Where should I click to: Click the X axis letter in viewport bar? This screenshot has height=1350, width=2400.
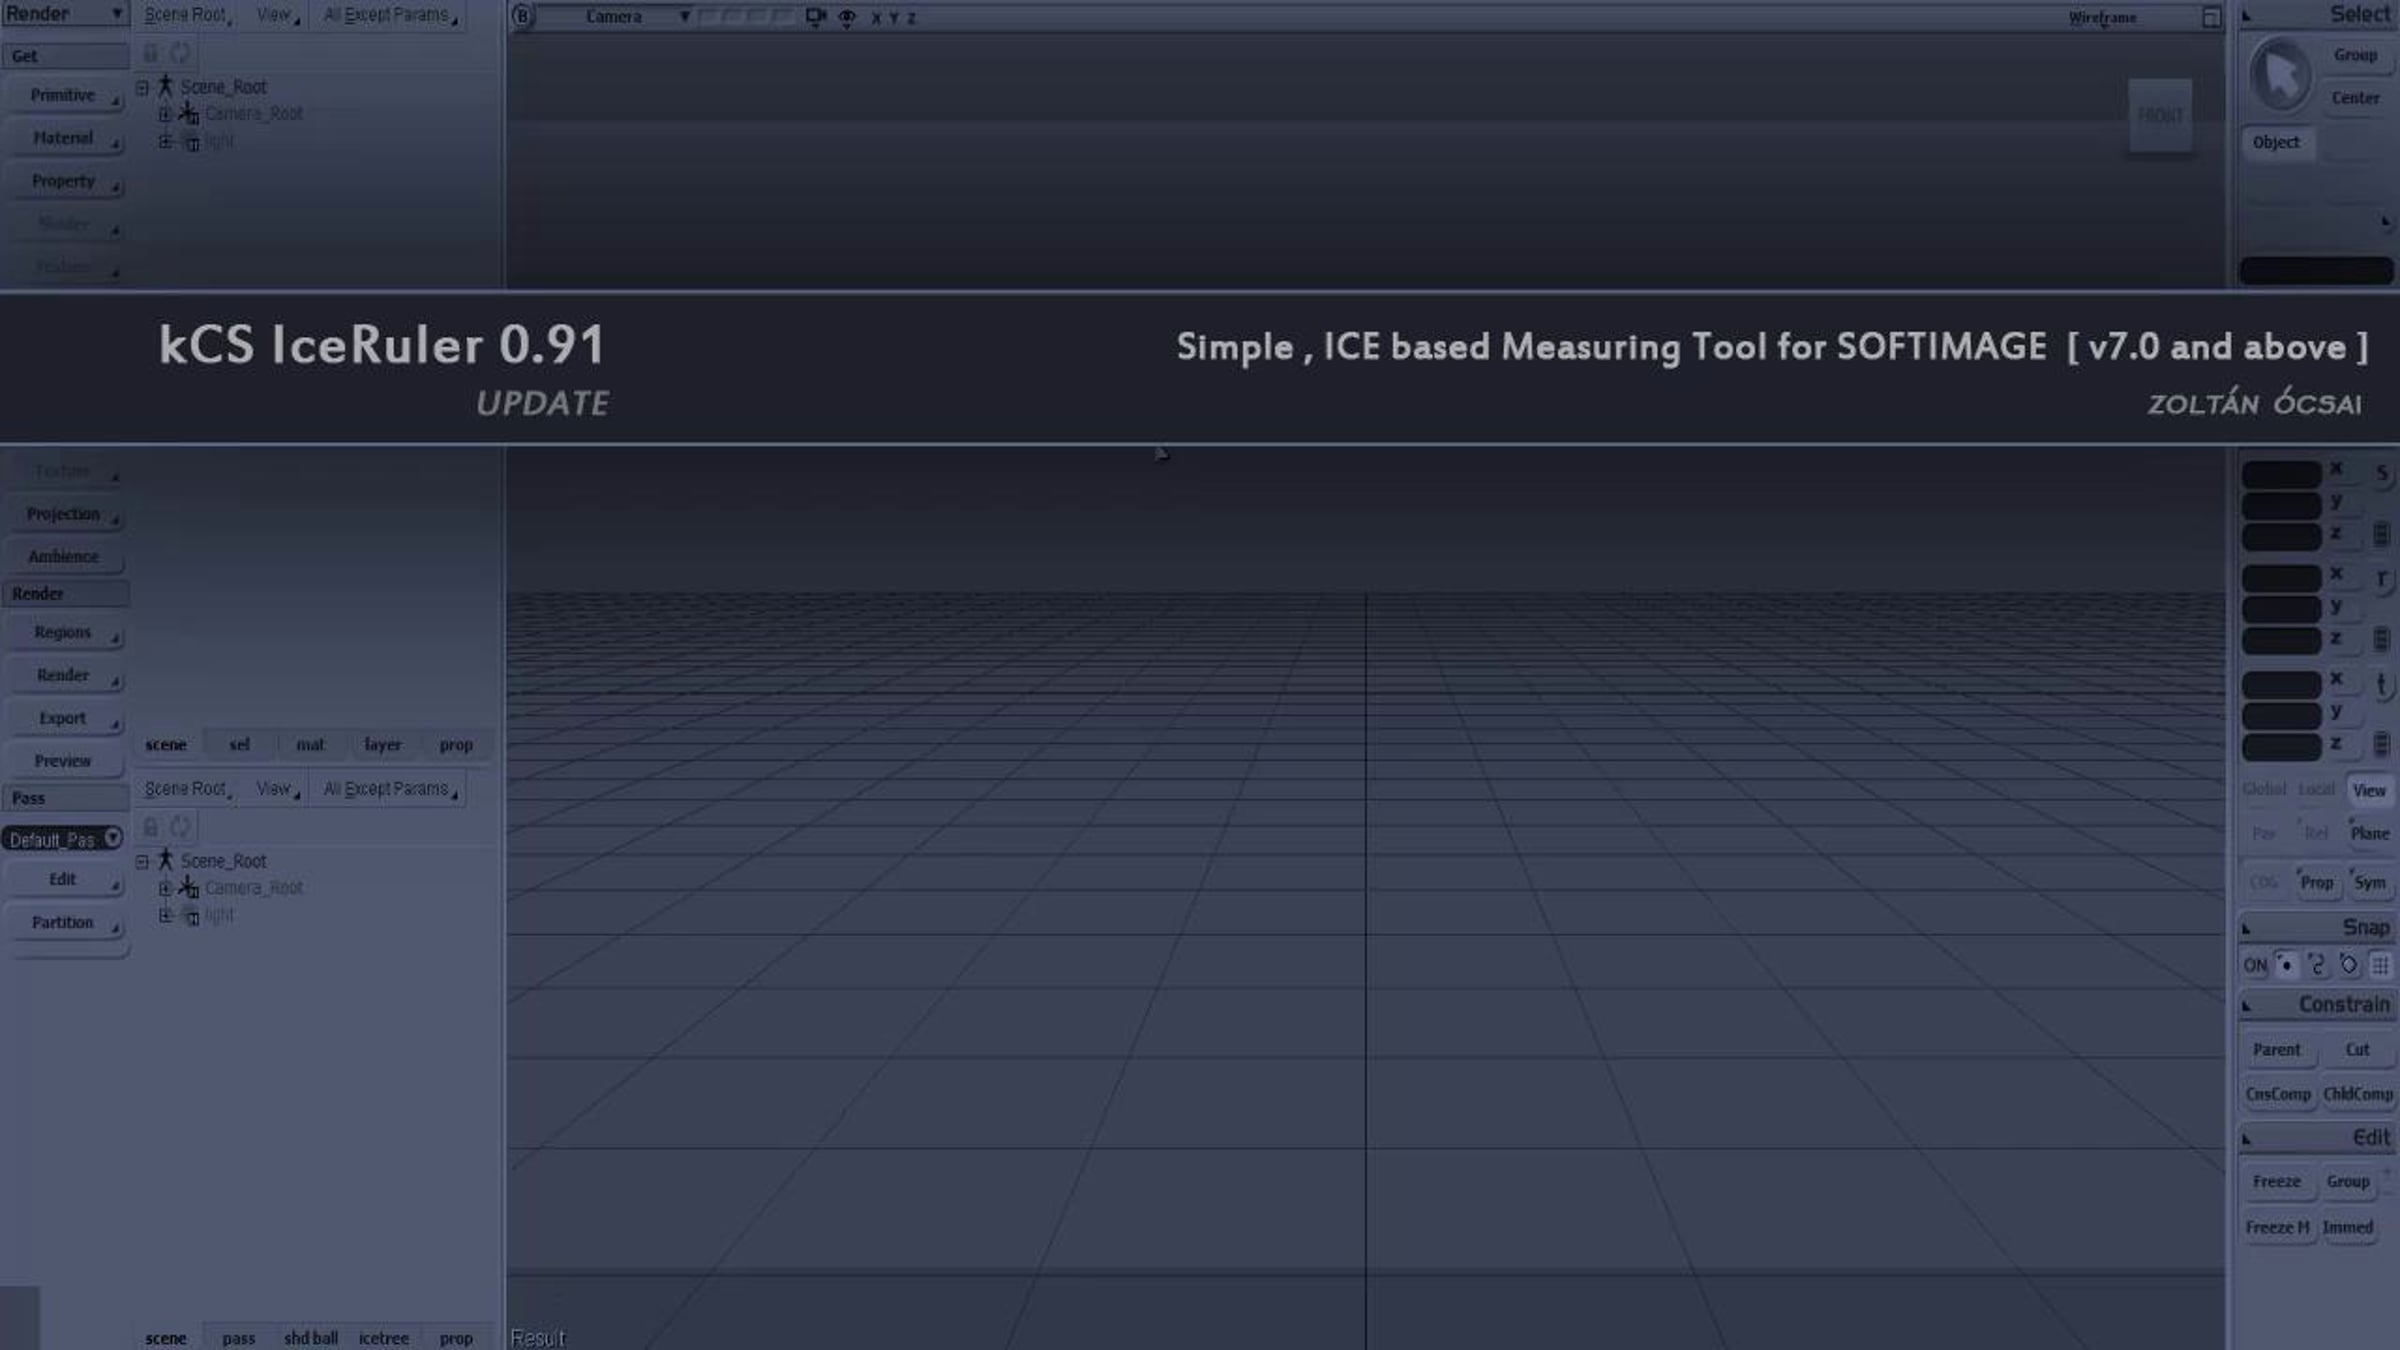coord(876,18)
